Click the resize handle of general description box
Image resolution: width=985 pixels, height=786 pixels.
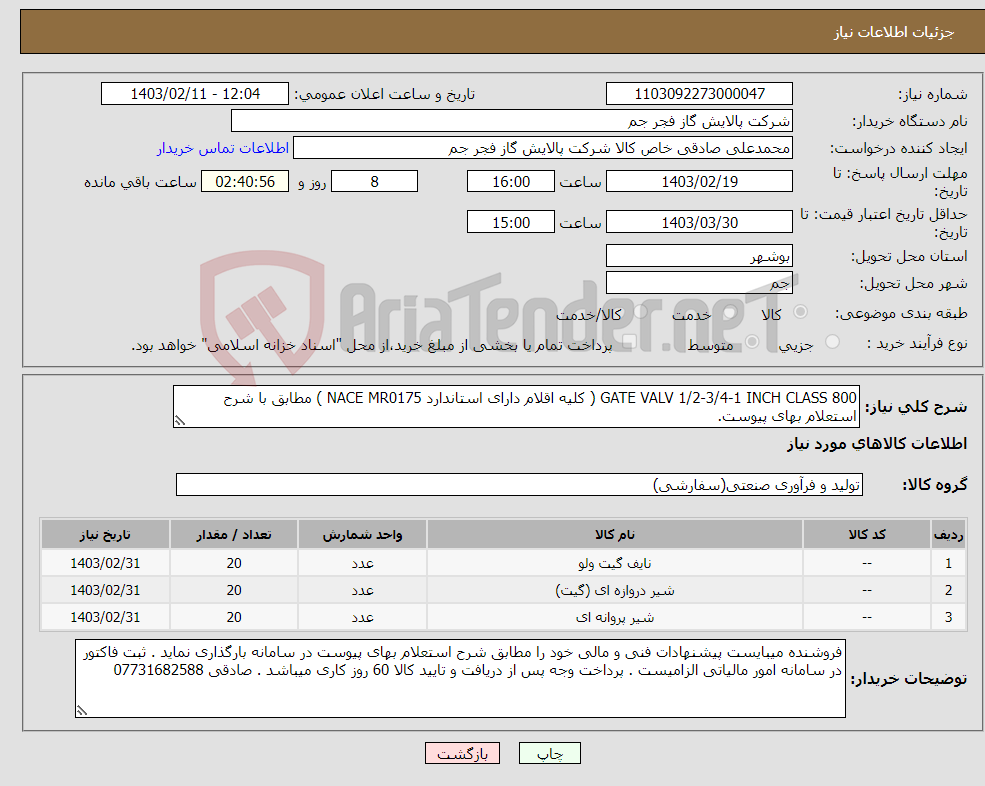[180, 421]
